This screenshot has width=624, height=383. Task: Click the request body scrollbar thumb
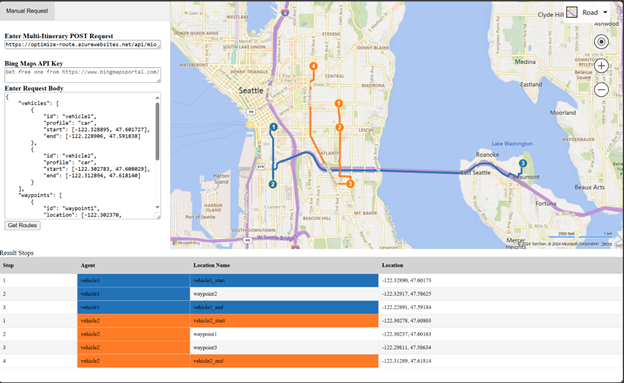[157, 131]
